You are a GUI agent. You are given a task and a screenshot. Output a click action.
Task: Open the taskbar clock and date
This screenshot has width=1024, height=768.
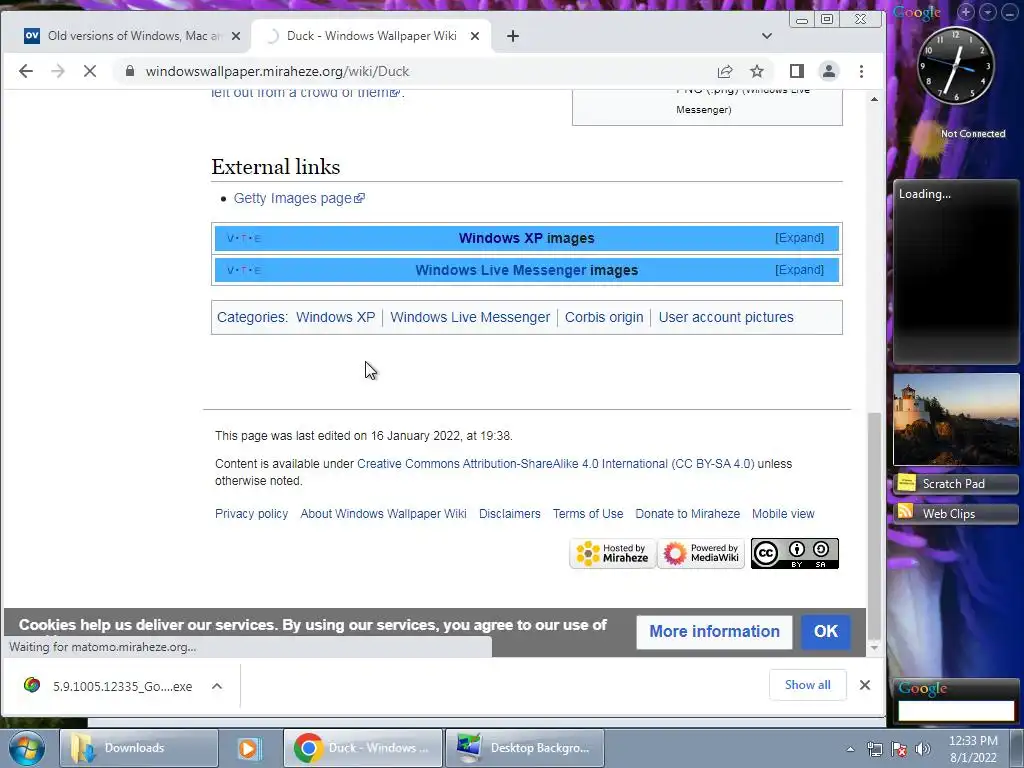pyautogui.click(x=974, y=749)
